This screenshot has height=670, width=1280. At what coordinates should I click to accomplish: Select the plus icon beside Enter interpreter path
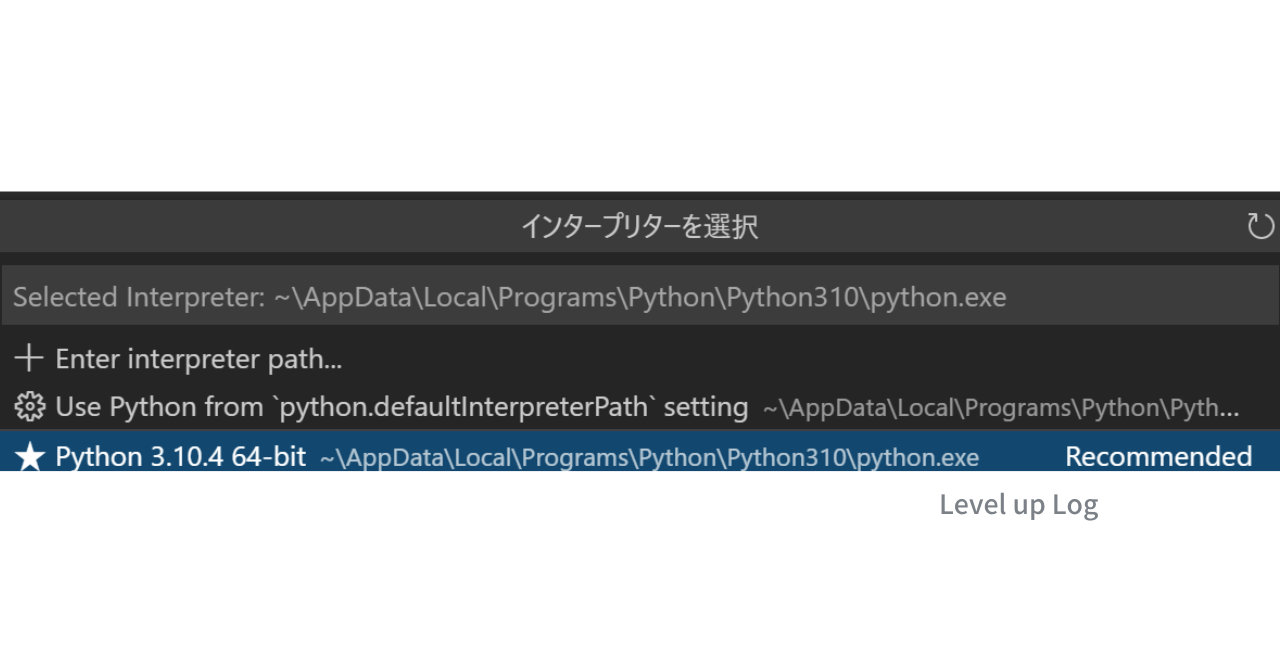tap(29, 358)
